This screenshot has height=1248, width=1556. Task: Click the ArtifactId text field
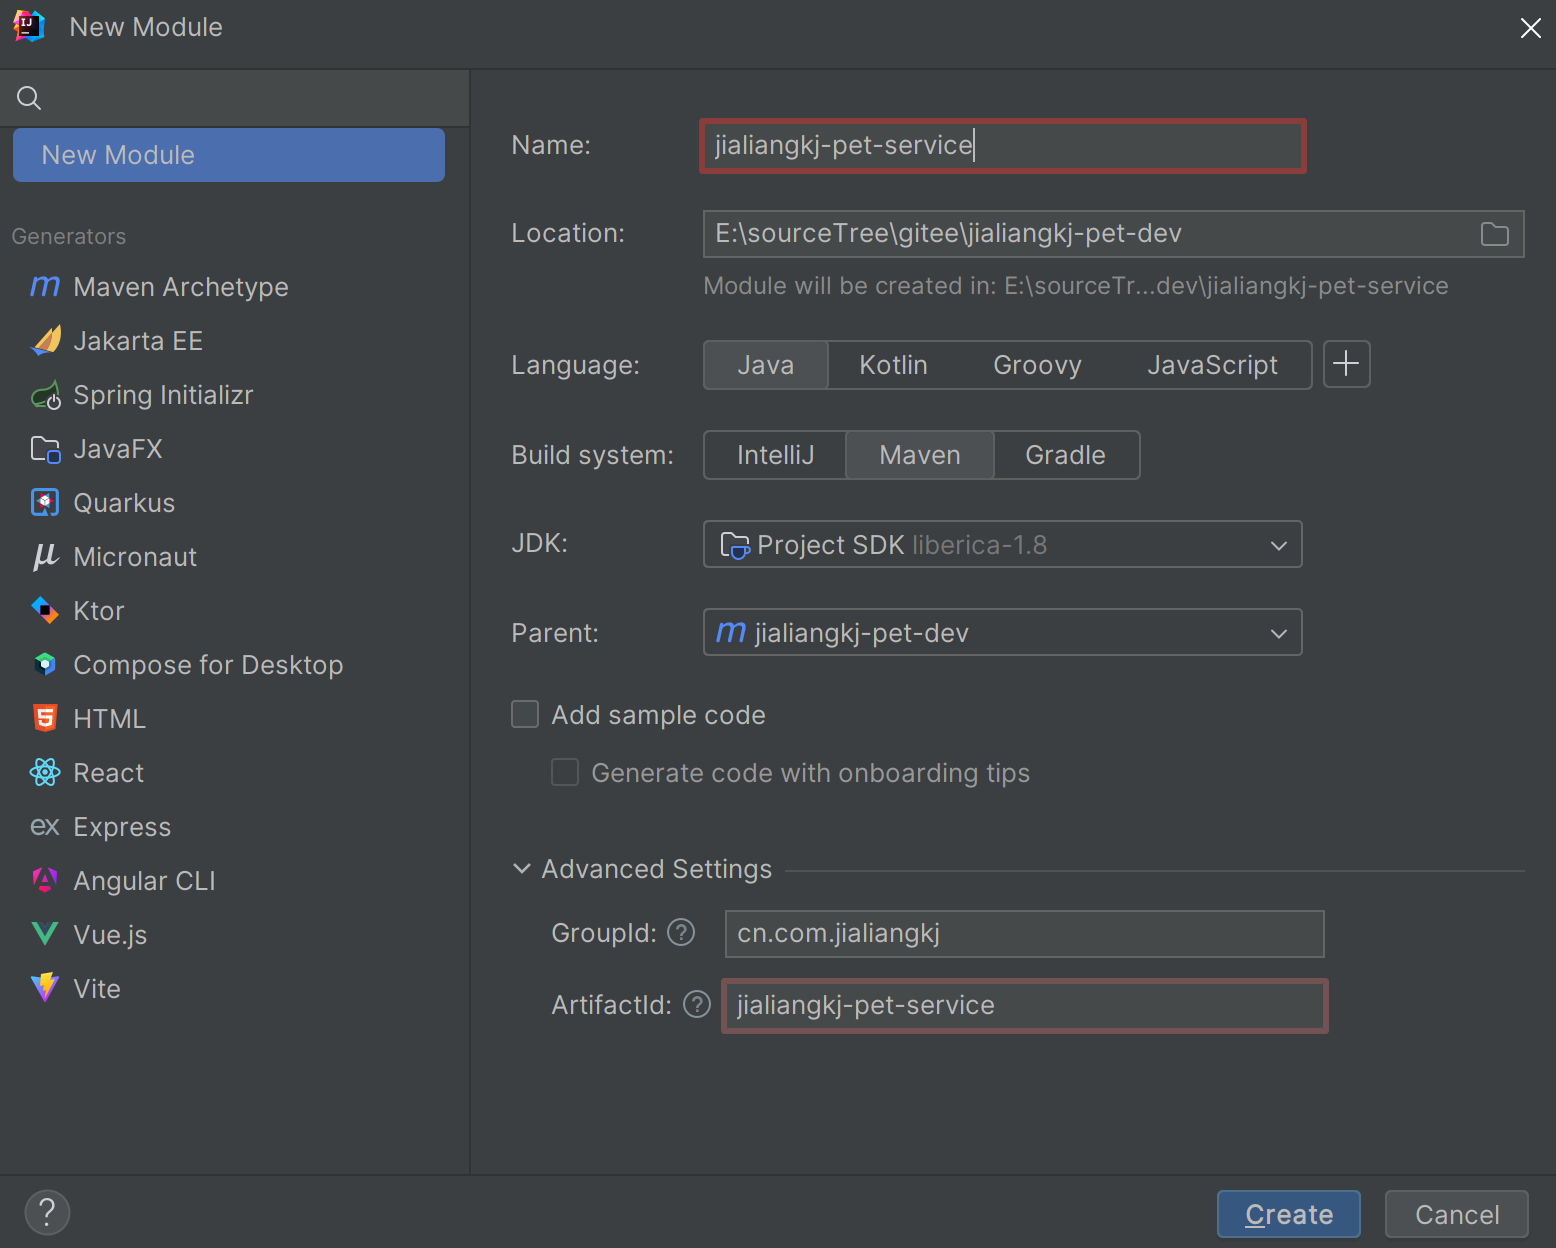pos(1024,1006)
